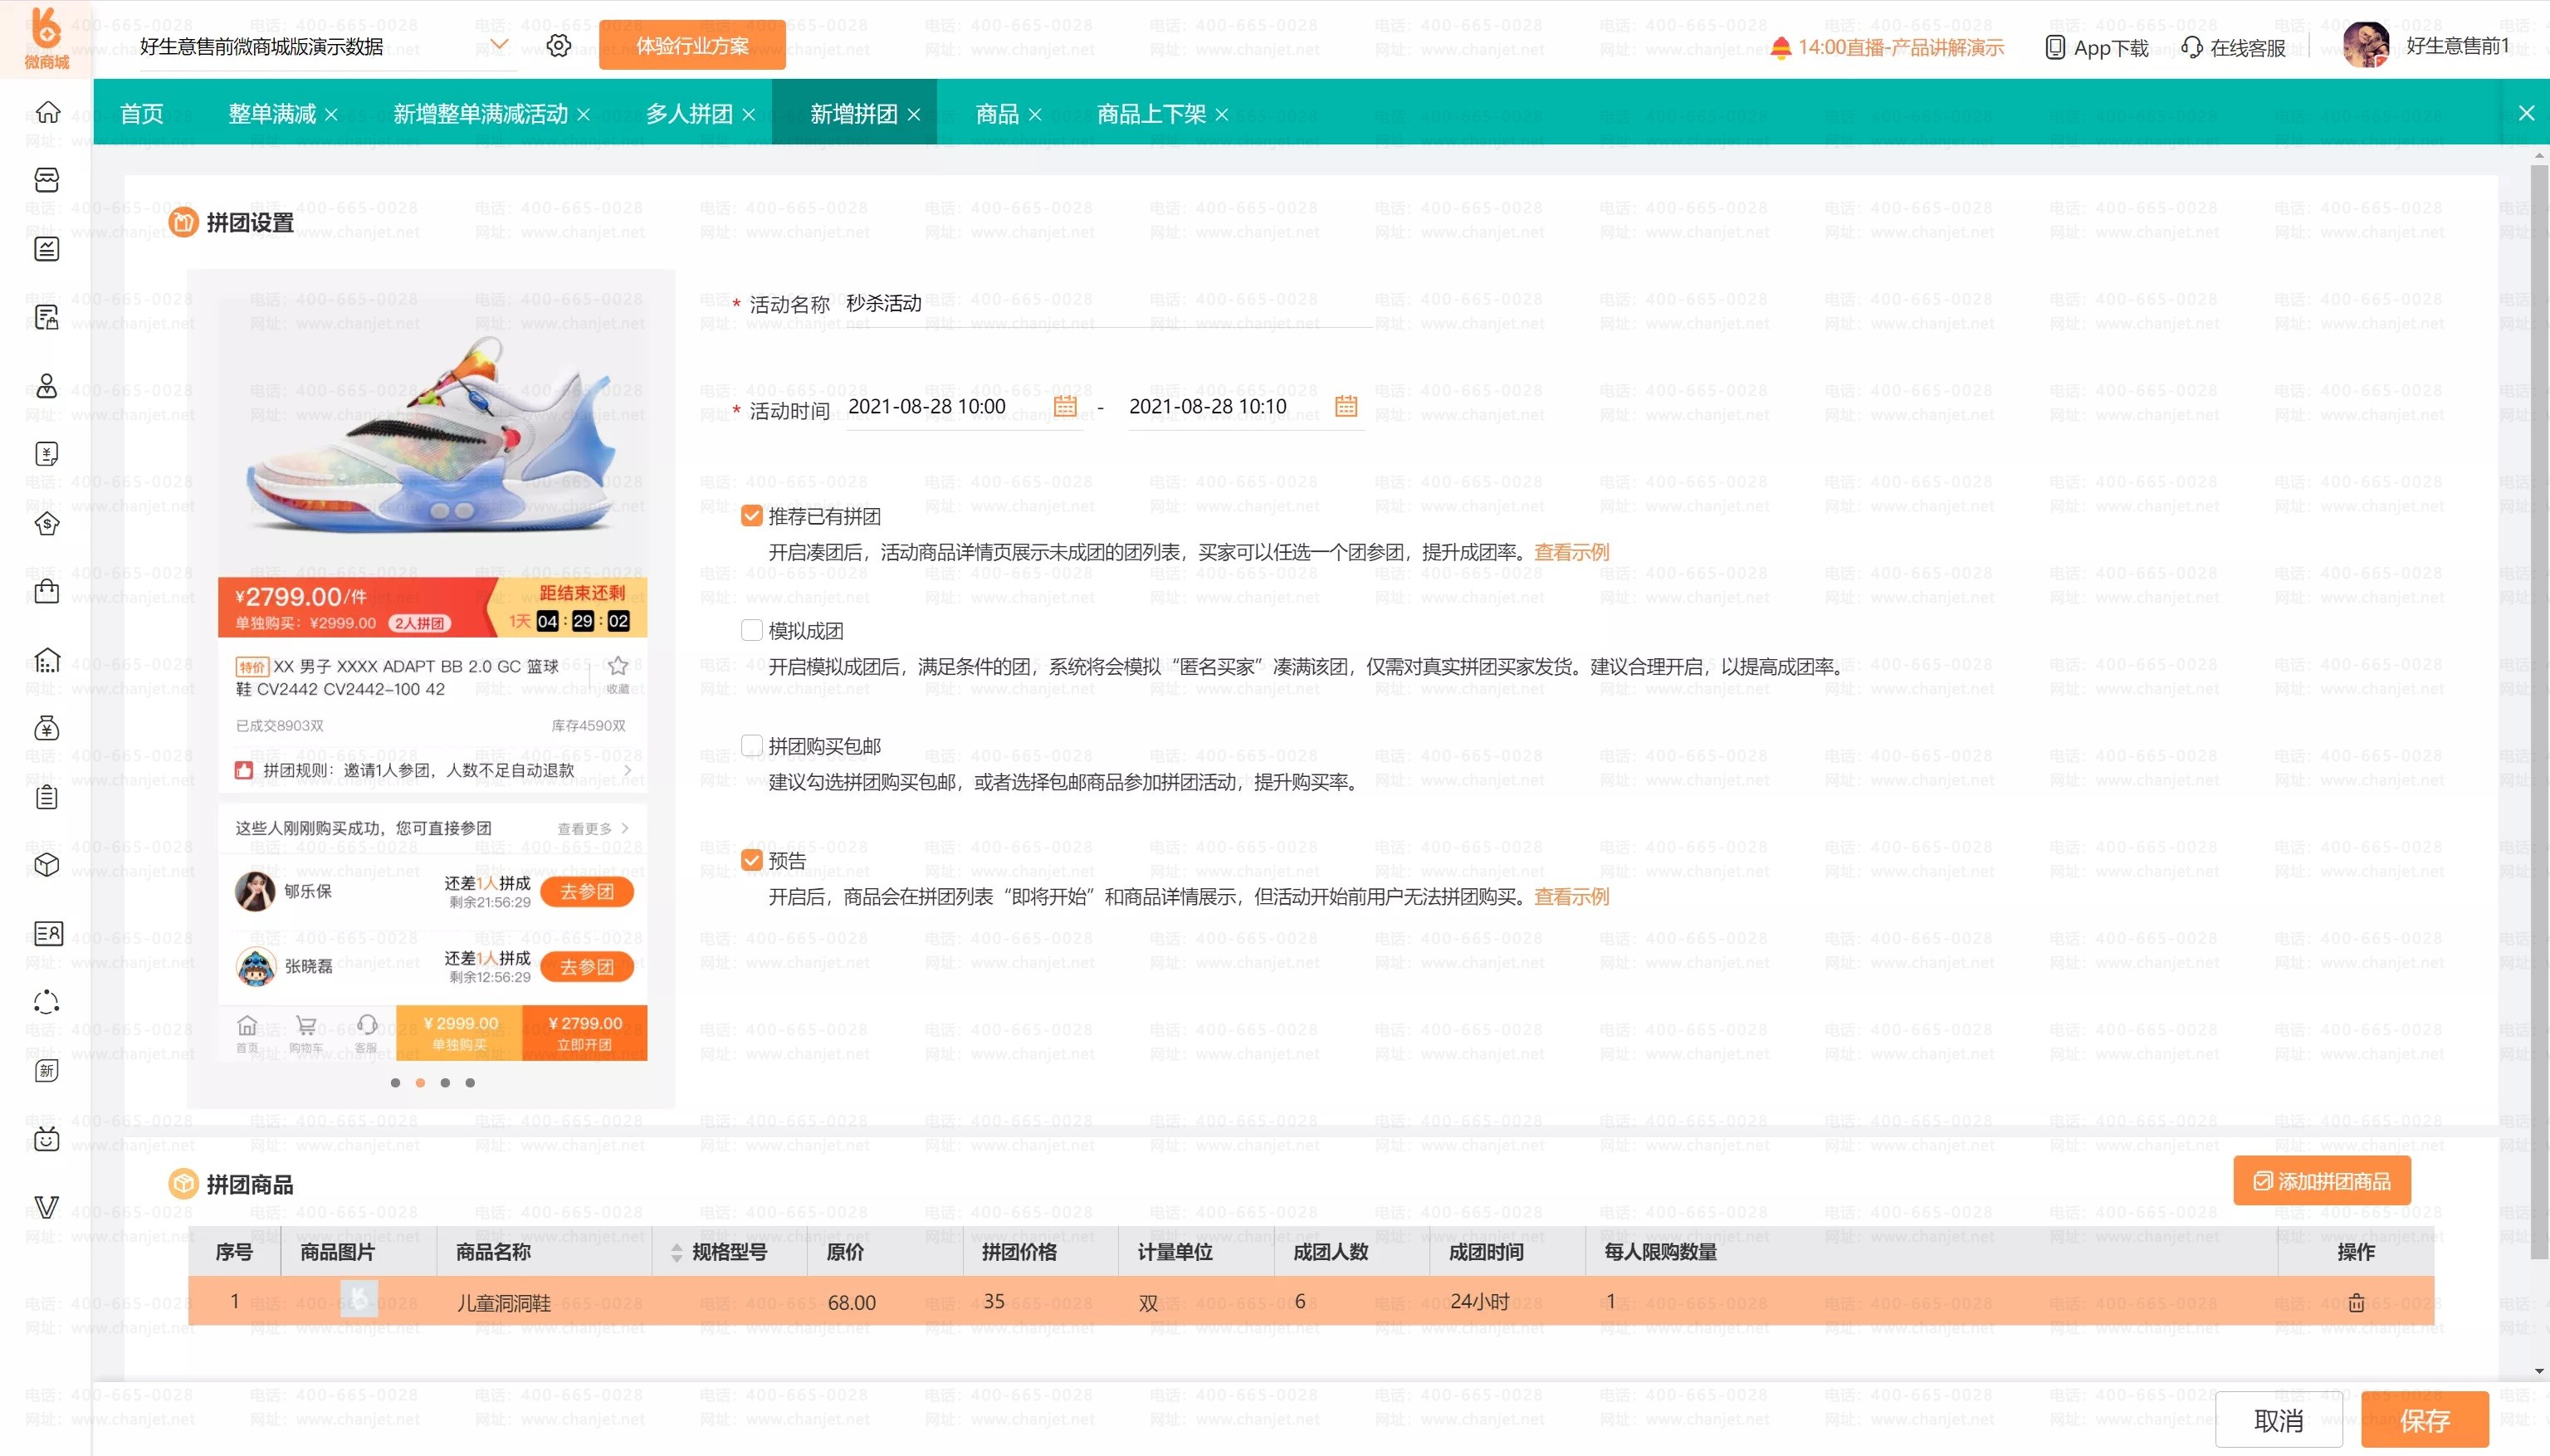Click the 取消 button

(2279, 1420)
